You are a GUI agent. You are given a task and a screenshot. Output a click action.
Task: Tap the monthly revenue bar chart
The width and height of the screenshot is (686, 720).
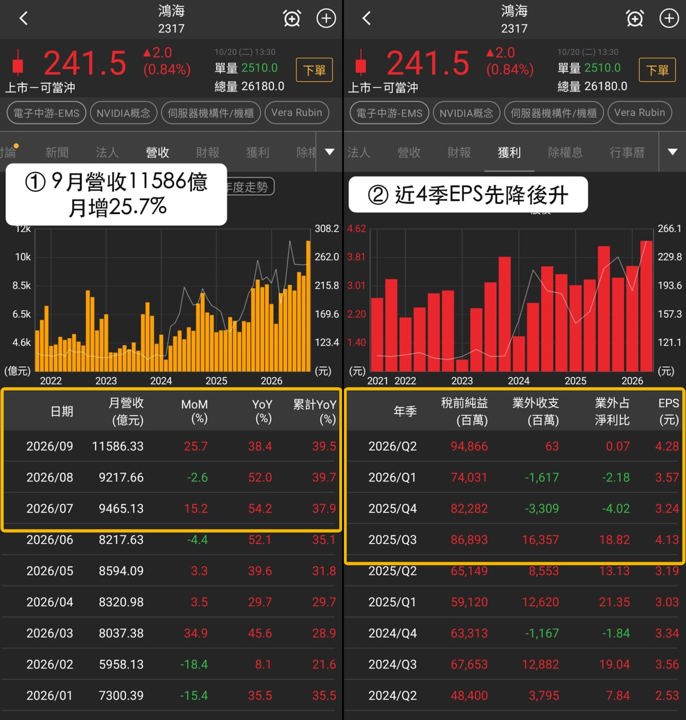[x=173, y=301]
